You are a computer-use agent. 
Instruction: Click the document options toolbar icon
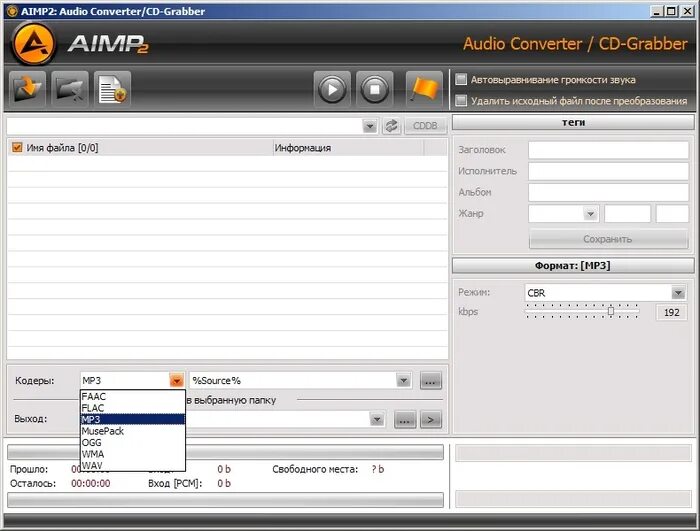pyautogui.click(x=112, y=89)
